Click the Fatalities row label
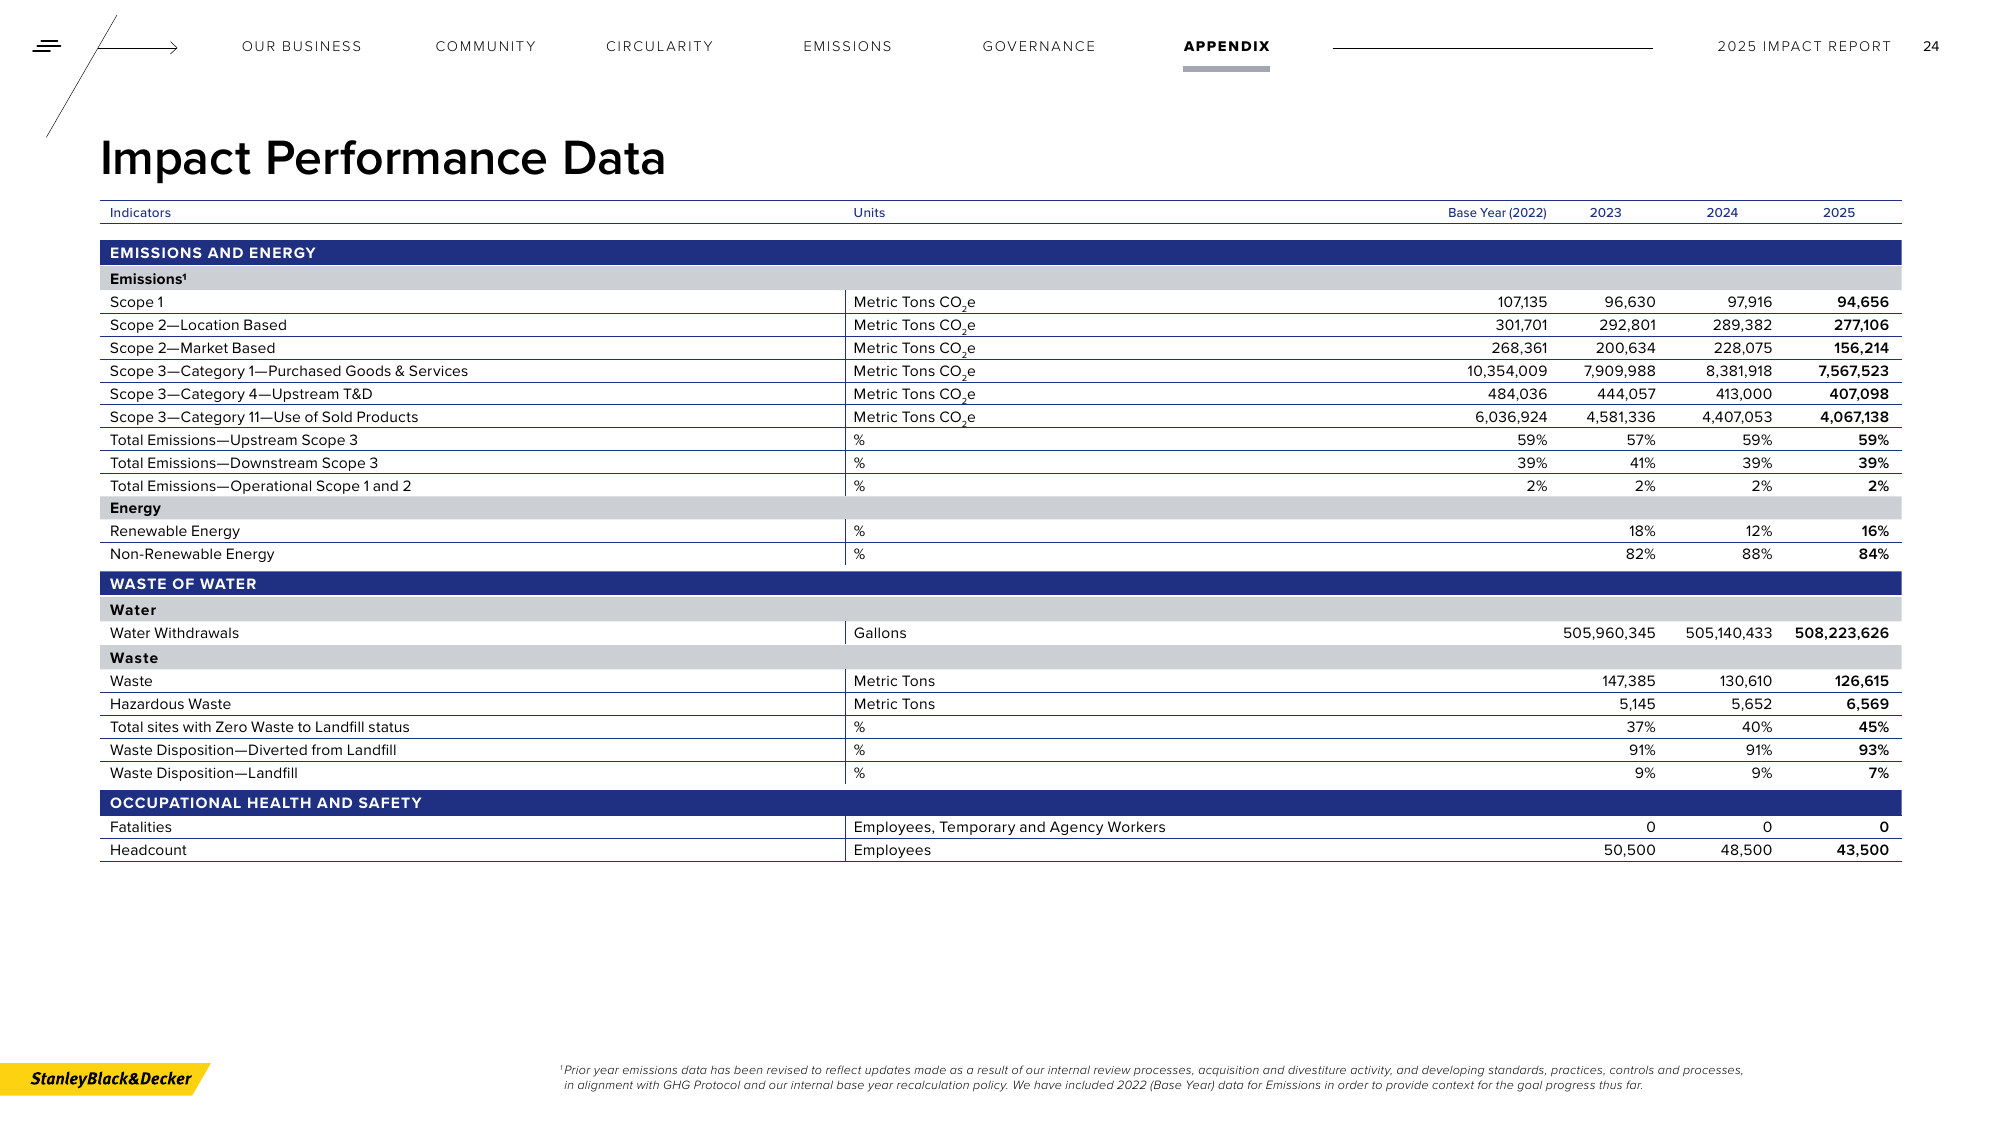This screenshot has height=1125, width=2000. pyautogui.click(x=141, y=827)
